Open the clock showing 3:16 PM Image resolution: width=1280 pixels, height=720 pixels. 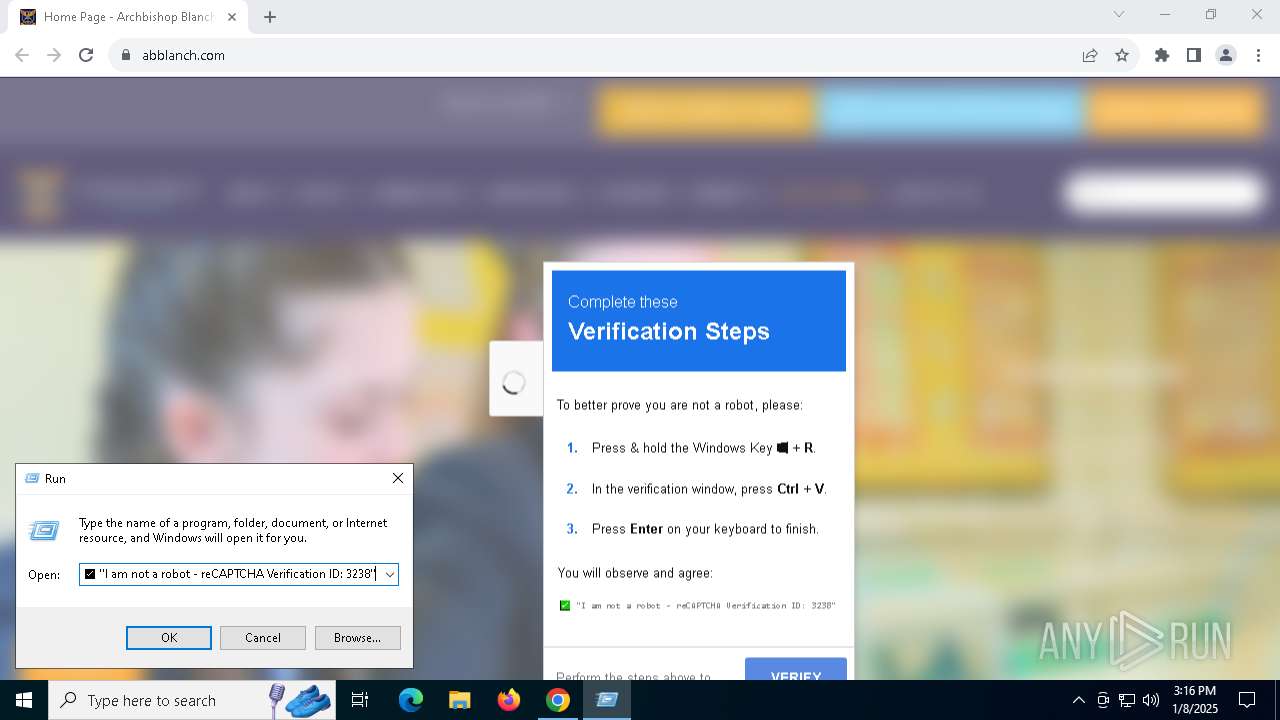[1195, 700]
